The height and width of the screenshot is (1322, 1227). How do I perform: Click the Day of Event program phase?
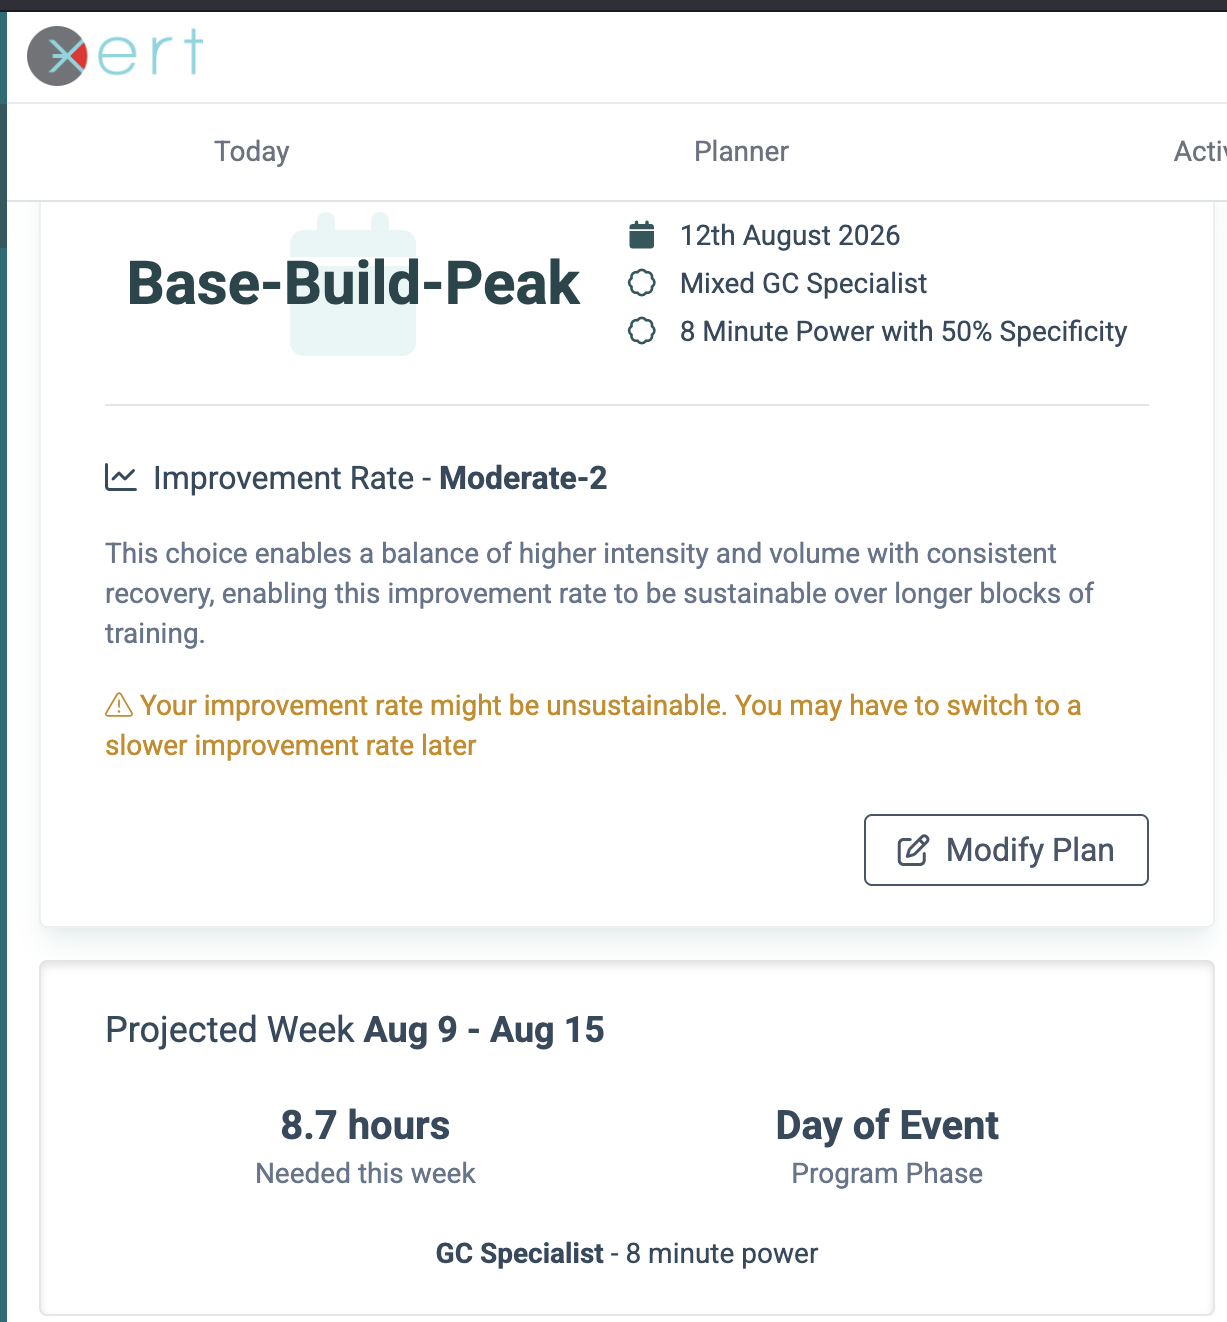tap(887, 1125)
